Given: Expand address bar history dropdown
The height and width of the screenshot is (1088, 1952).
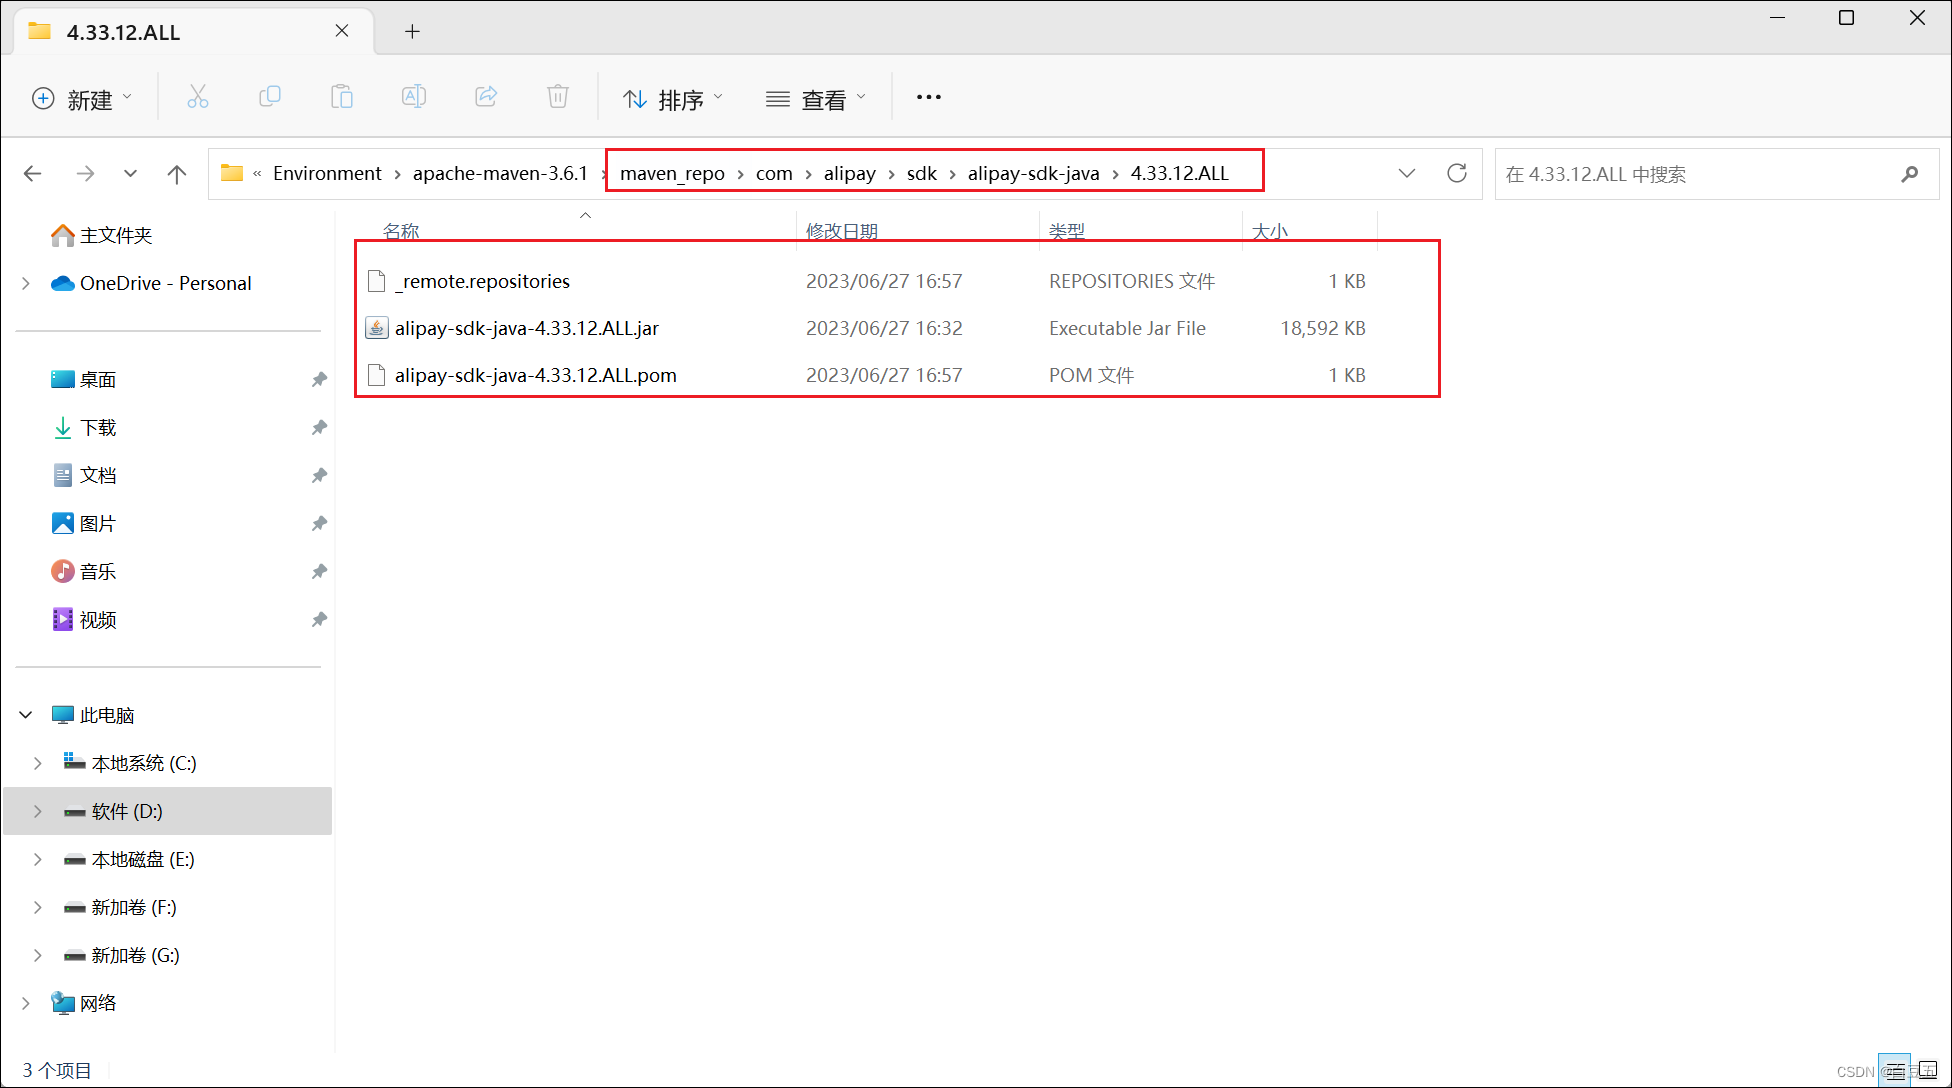Looking at the screenshot, I should [x=1407, y=173].
